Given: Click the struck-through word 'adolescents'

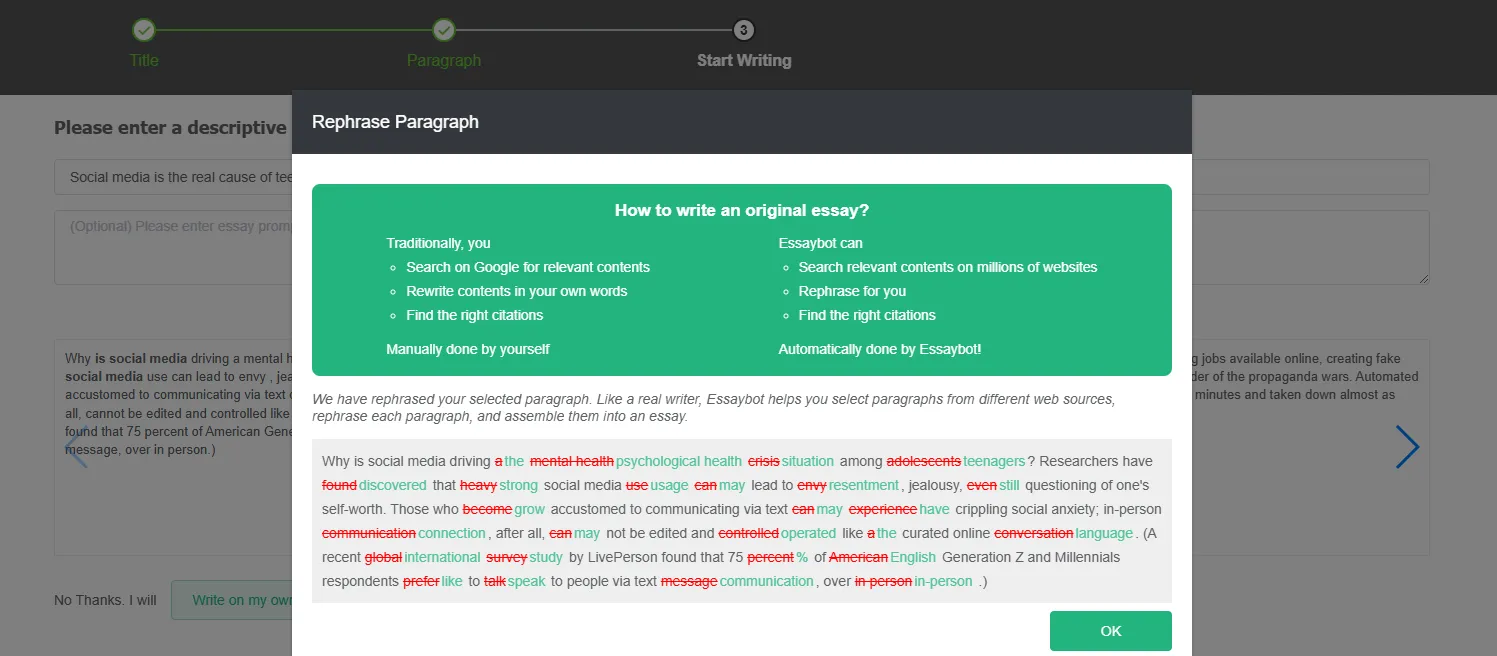Looking at the screenshot, I should coord(924,461).
